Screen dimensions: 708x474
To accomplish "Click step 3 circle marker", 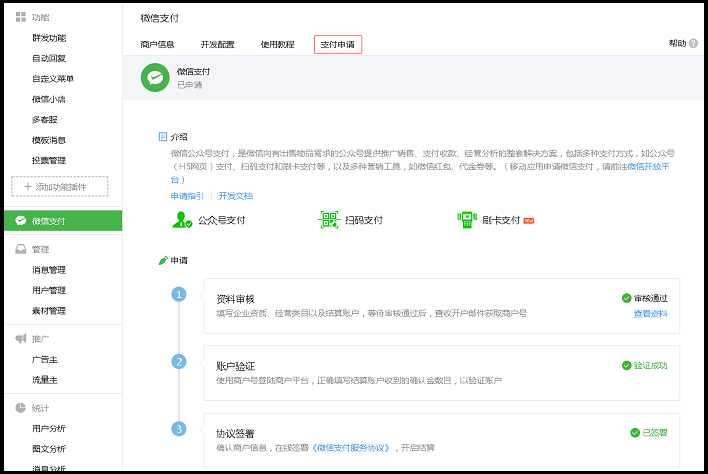I will click(x=179, y=429).
